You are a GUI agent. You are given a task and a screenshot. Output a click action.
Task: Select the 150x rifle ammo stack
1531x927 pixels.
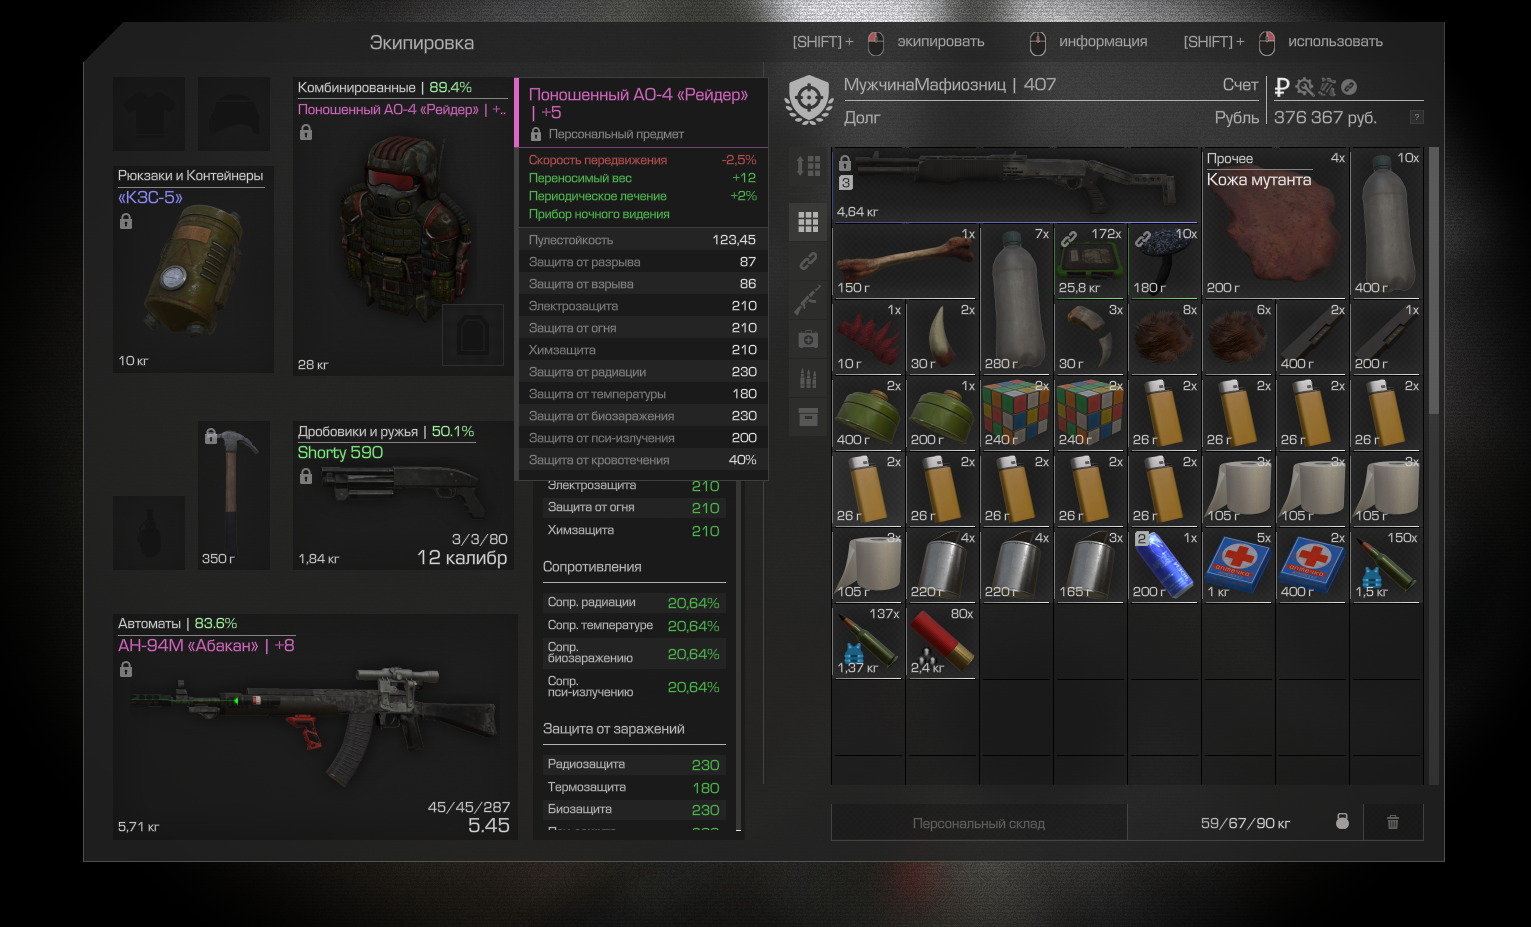[x=1386, y=565]
